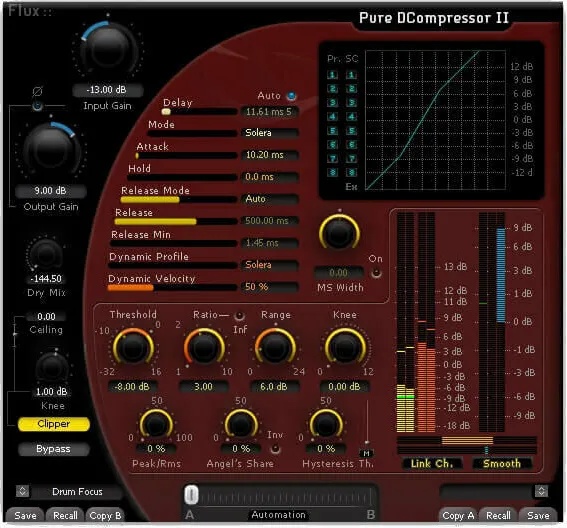Toggle the MS Width On switch
567x528 pixels.
coord(376,273)
